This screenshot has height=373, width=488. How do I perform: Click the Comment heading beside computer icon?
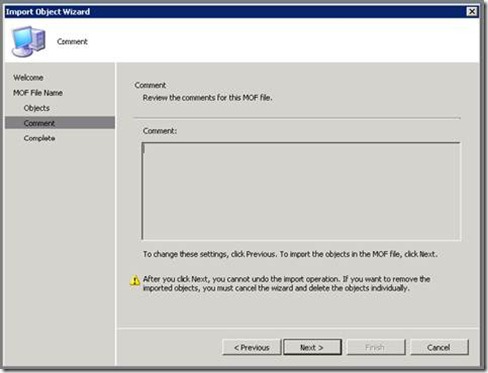pyautogui.click(x=72, y=42)
